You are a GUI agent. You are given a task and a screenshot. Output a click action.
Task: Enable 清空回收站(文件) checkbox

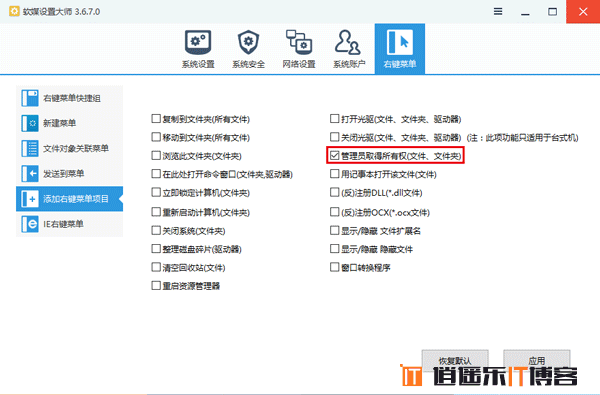pos(156,267)
